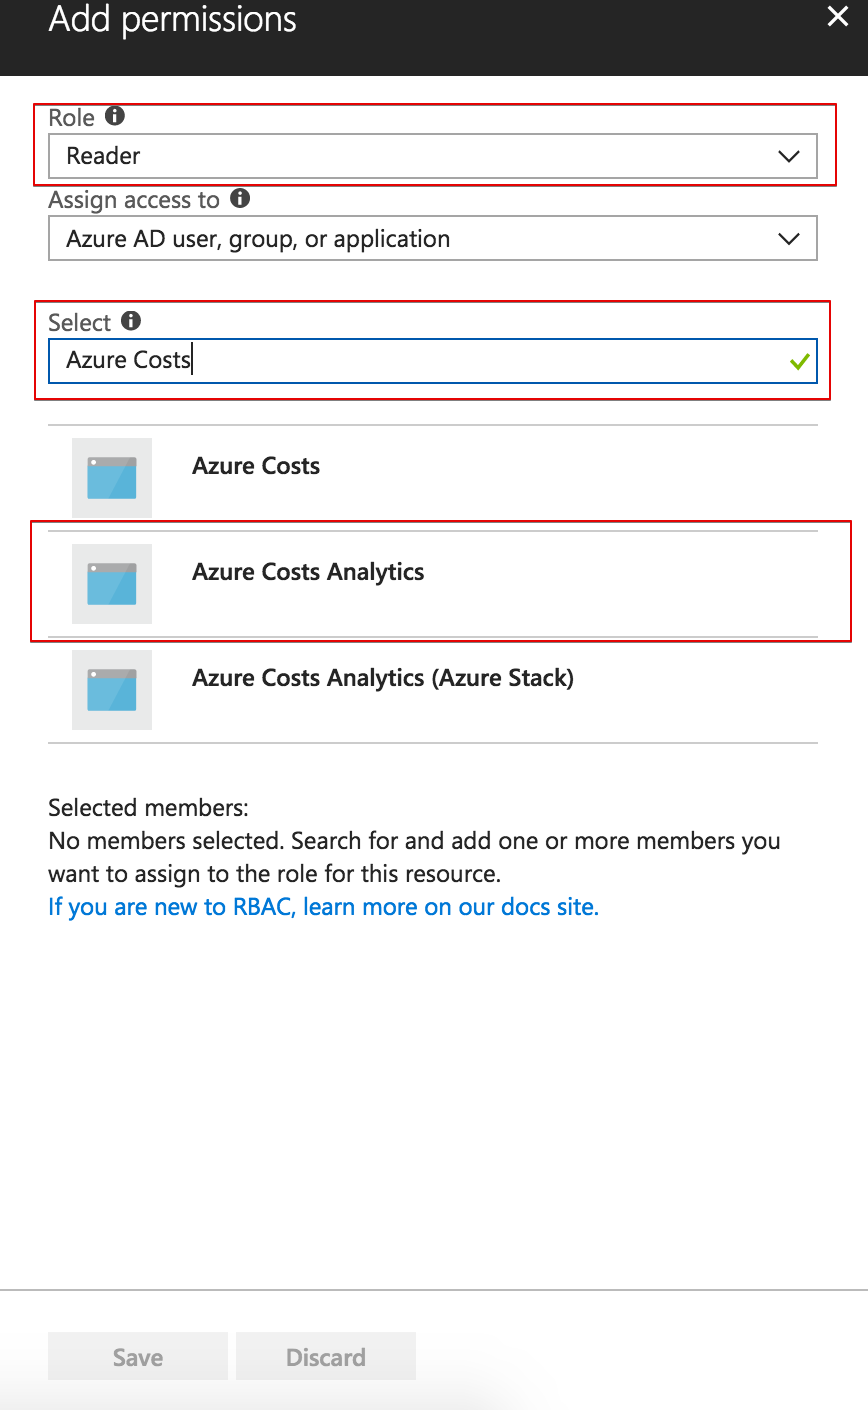Select the Azure Costs member
This screenshot has height=1410, width=868.
click(433, 478)
